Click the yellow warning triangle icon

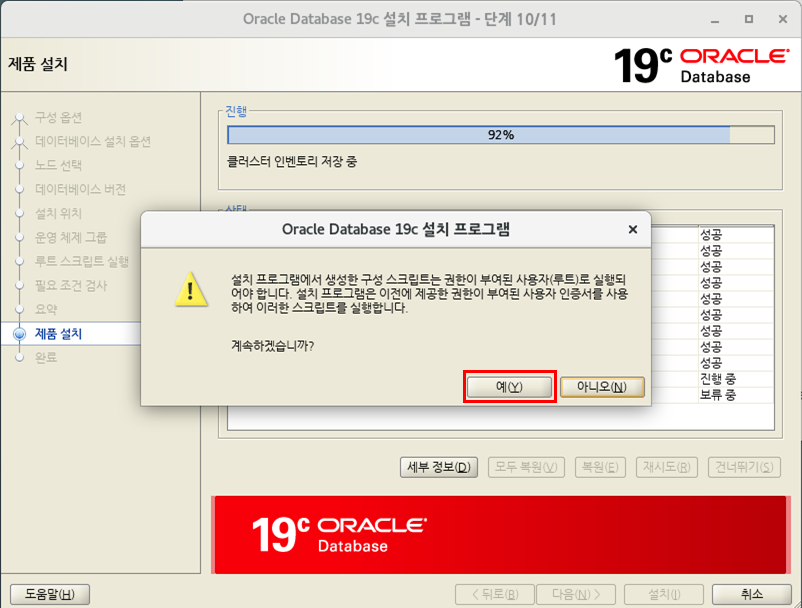click(x=191, y=289)
